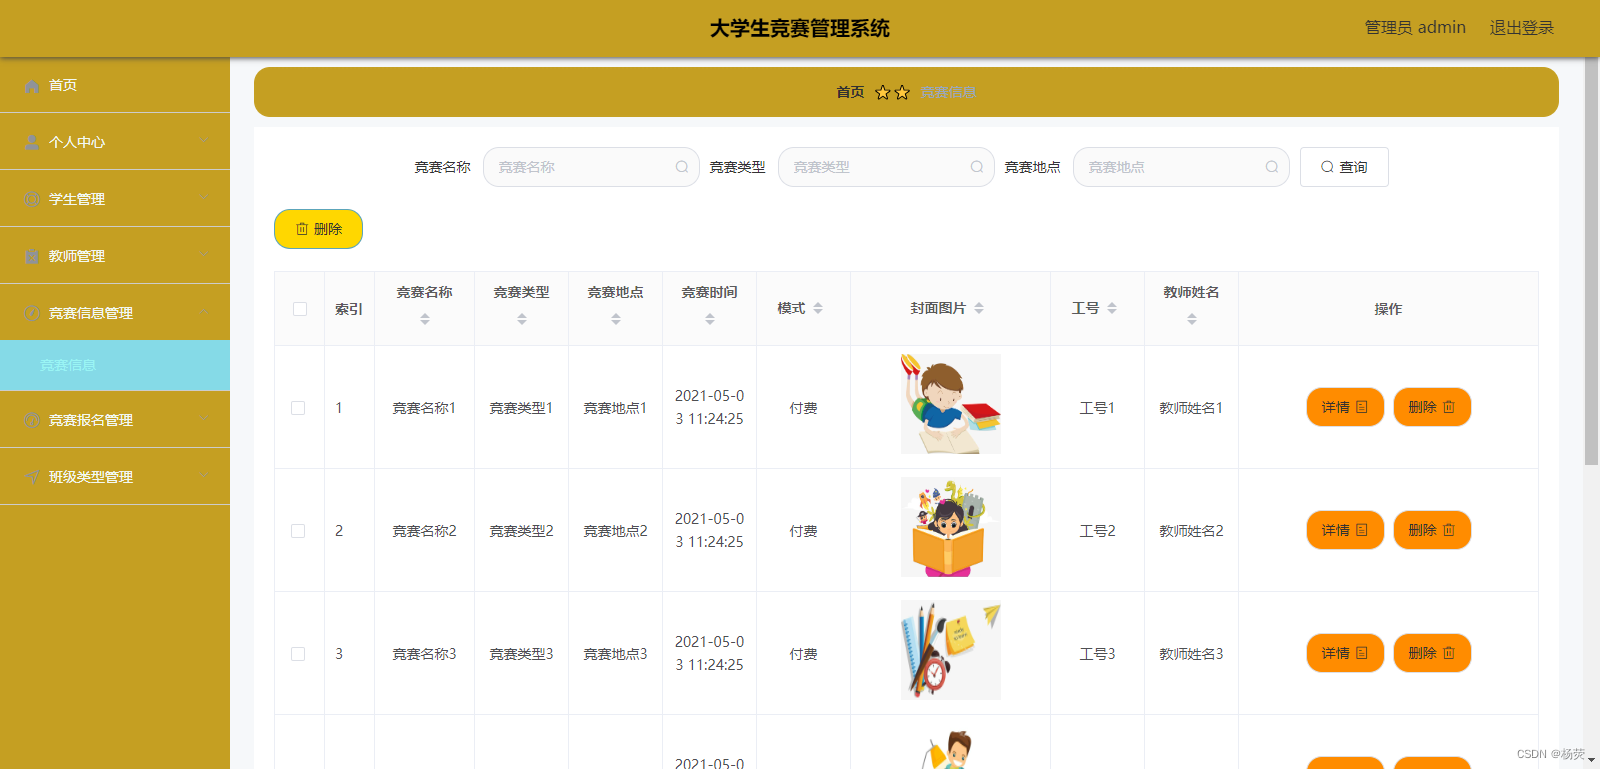Click the search icon in 竞赛名称 field
The image size is (1600, 769).
coord(682,167)
